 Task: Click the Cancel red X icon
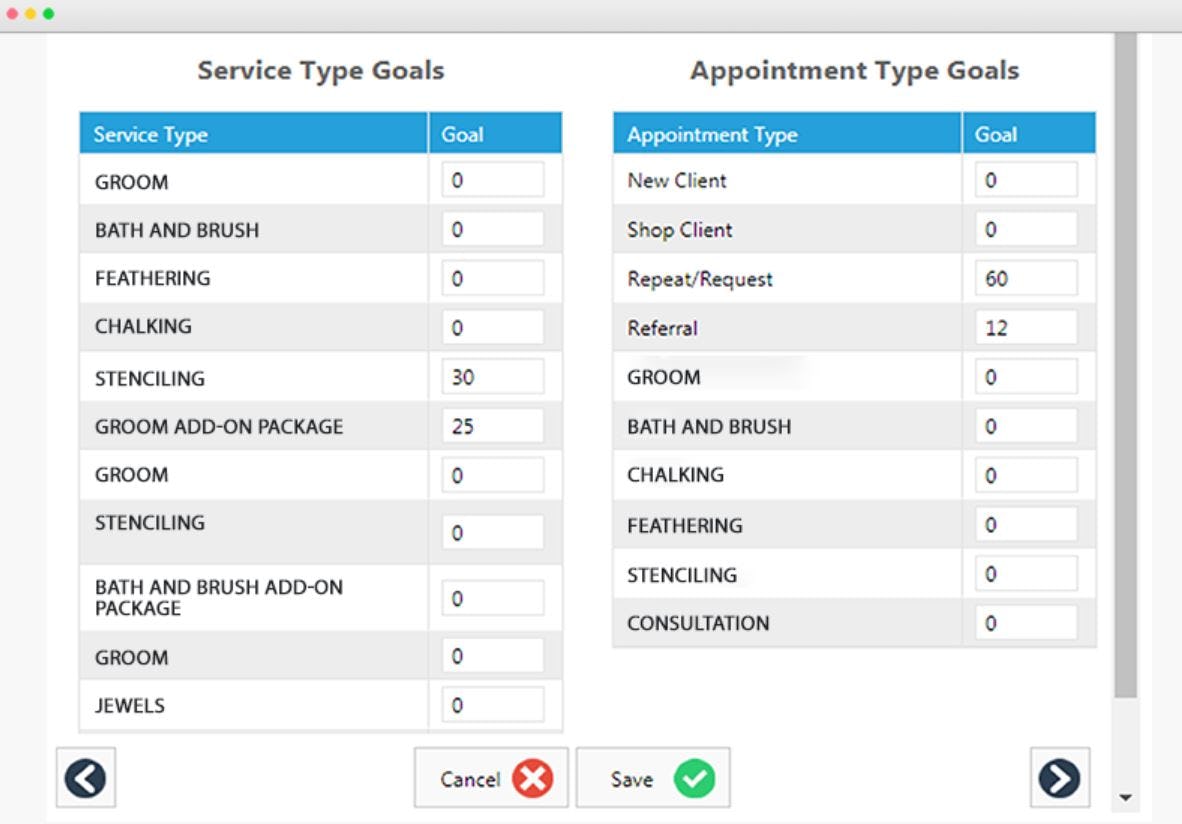point(532,777)
